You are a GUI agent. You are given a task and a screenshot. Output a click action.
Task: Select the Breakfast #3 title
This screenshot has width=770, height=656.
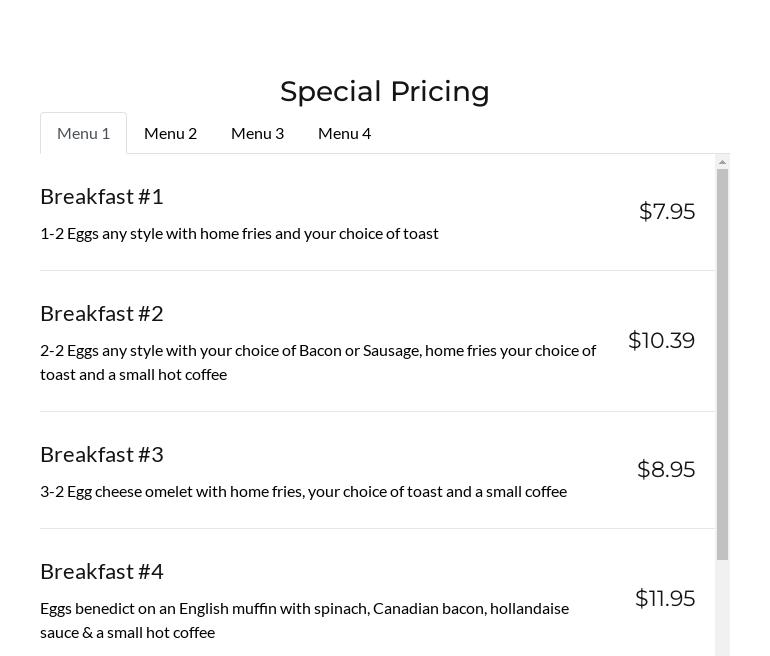click(x=101, y=455)
